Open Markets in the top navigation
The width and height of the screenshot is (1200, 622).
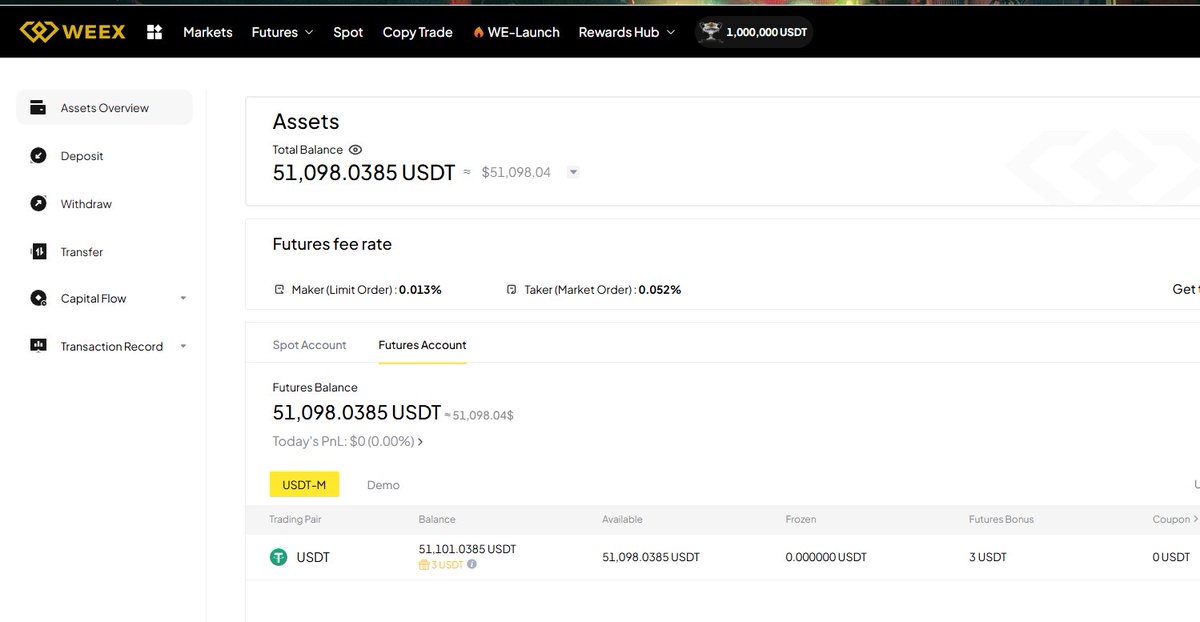208,32
